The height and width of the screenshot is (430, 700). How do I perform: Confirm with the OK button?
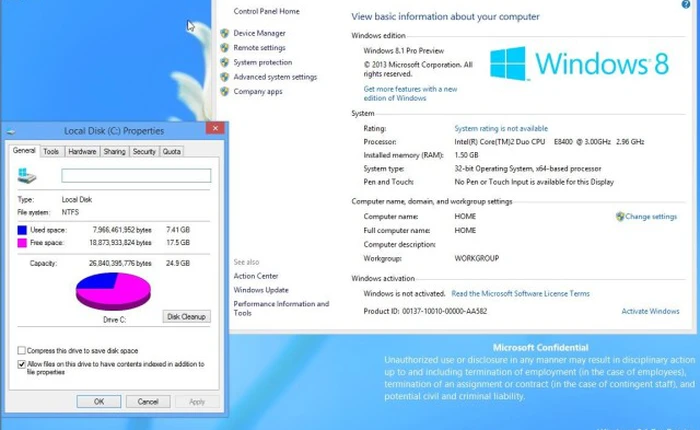(x=99, y=401)
